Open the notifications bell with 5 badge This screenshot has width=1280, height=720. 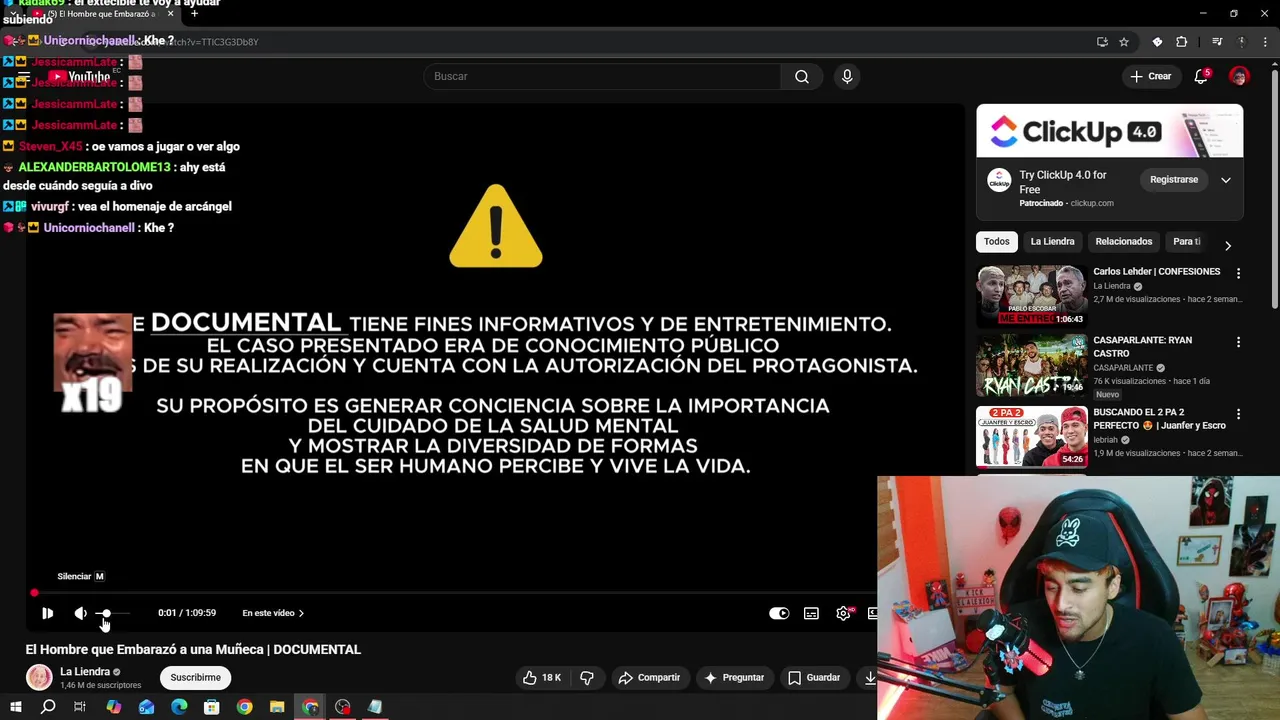click(x=1201, y=76)
